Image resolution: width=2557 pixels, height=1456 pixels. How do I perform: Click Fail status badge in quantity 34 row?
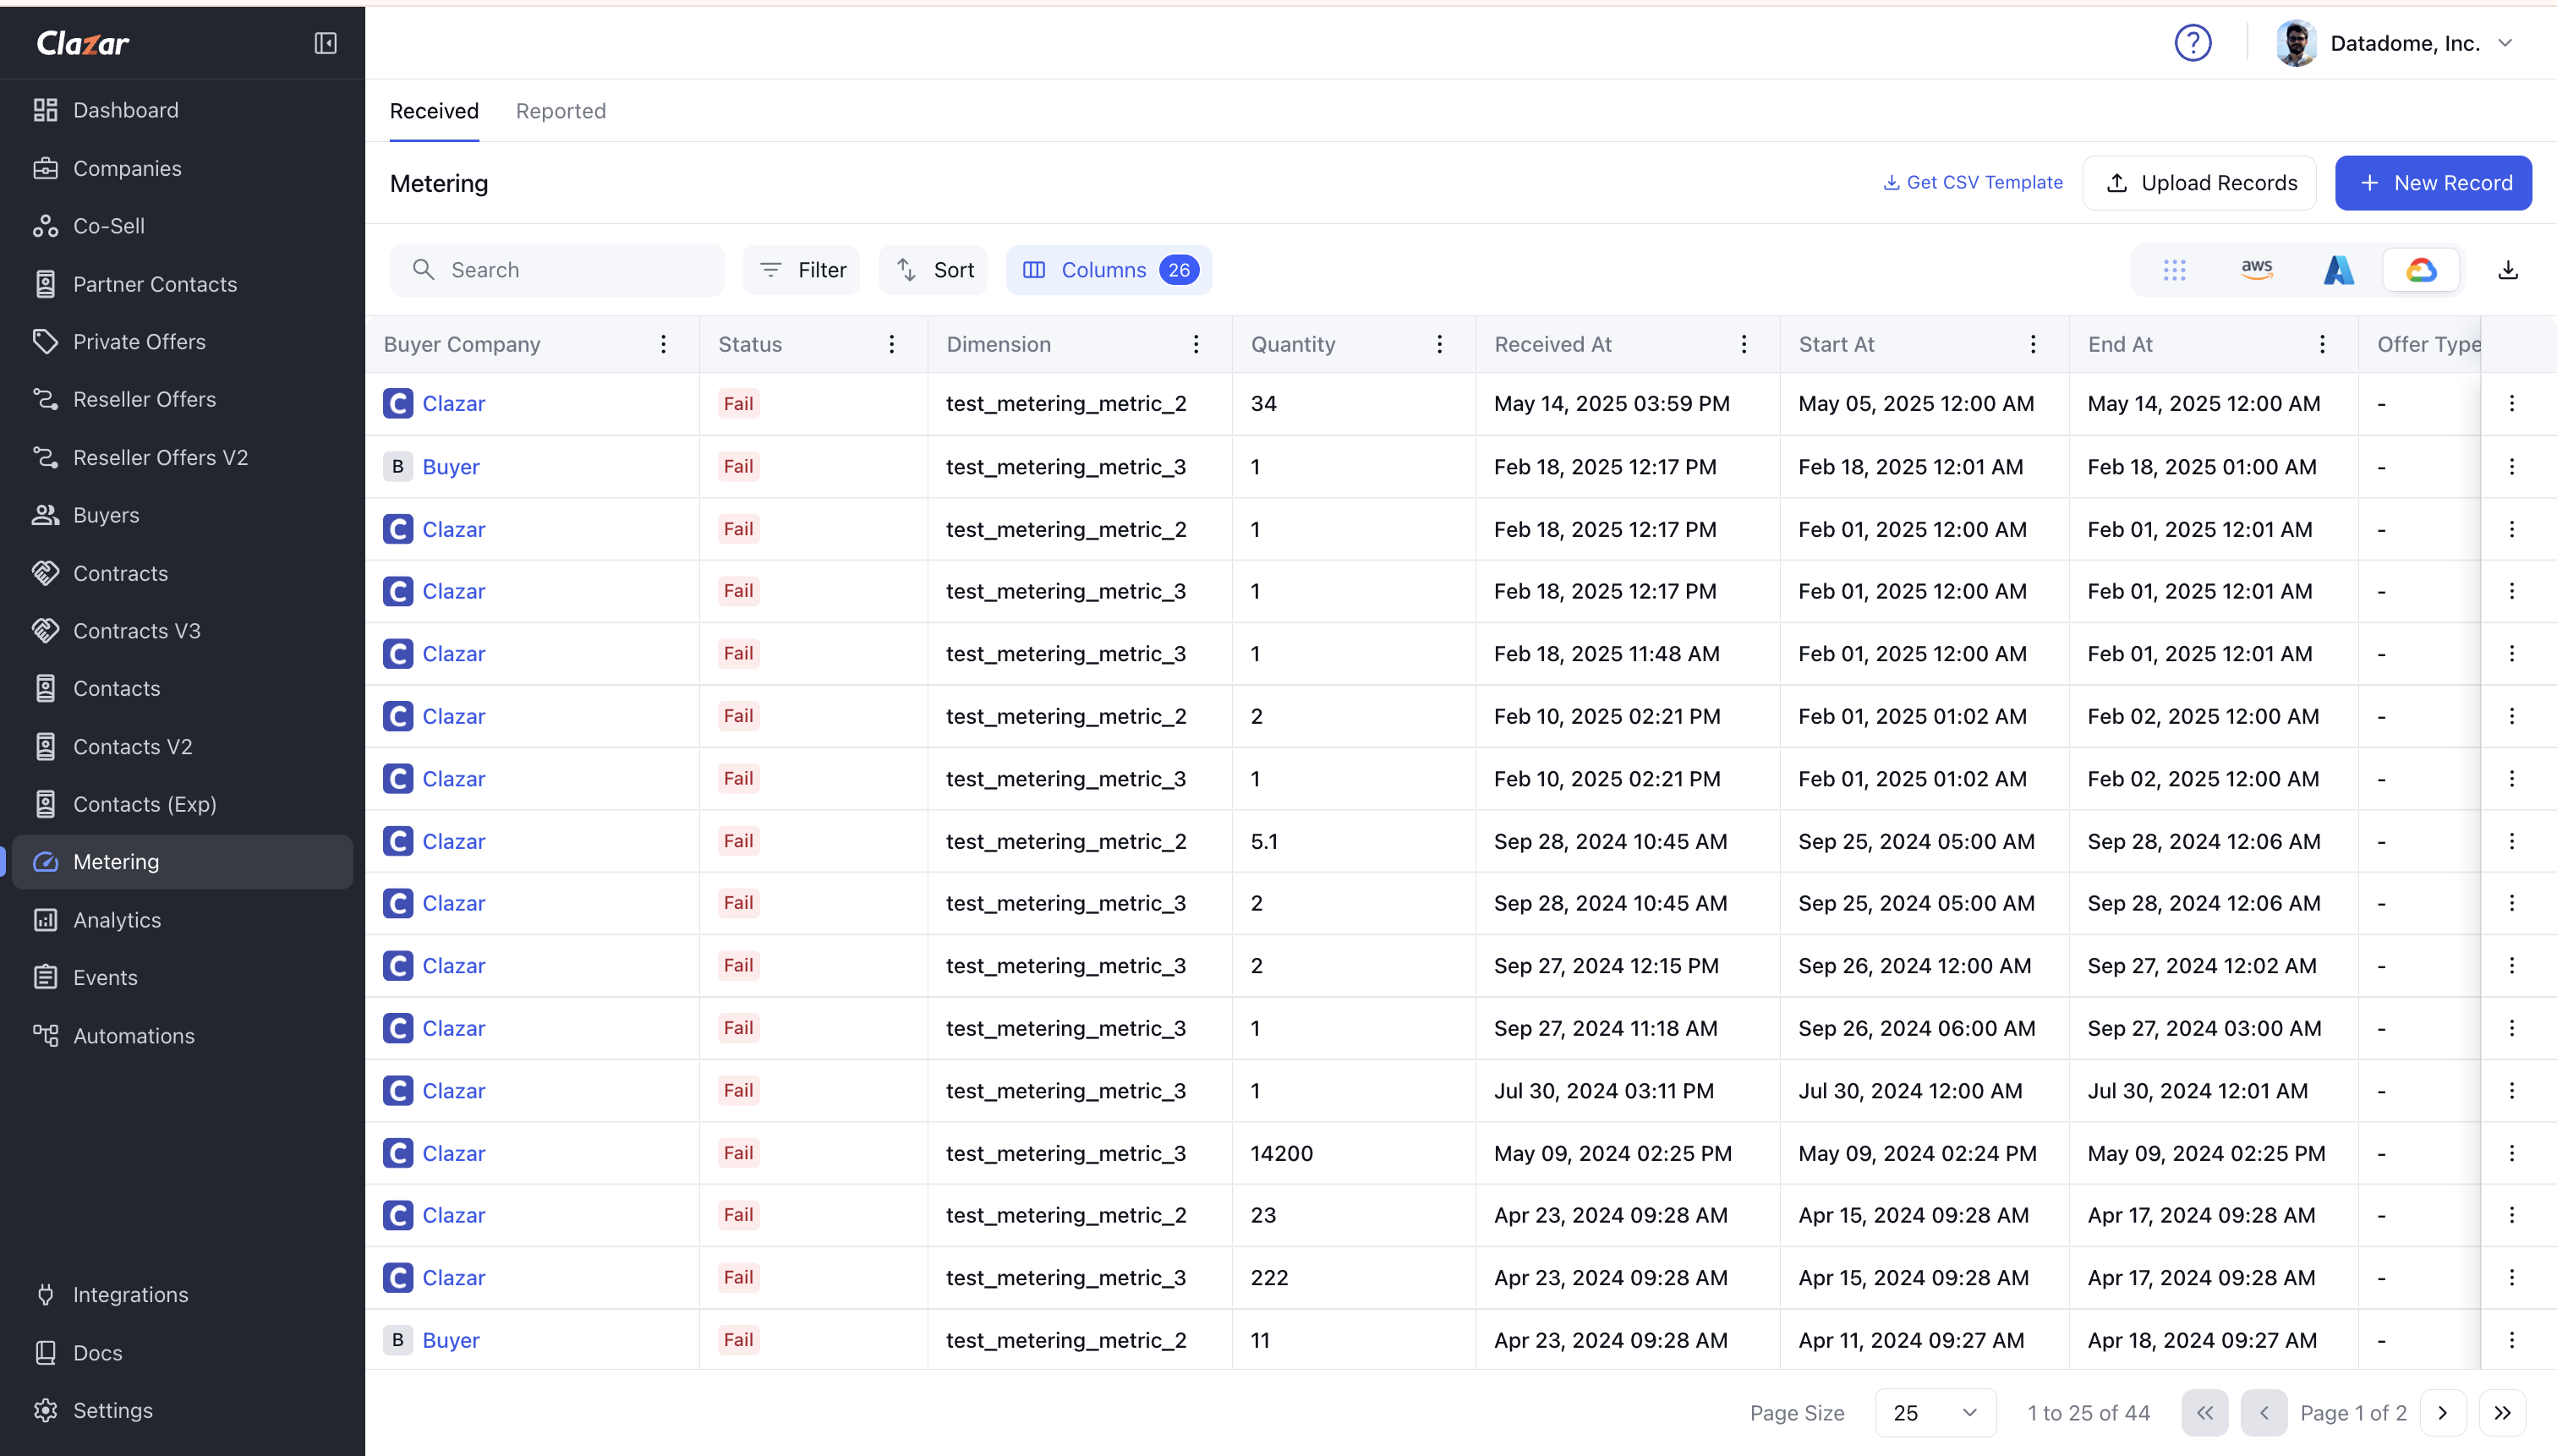tap(738, 403)
